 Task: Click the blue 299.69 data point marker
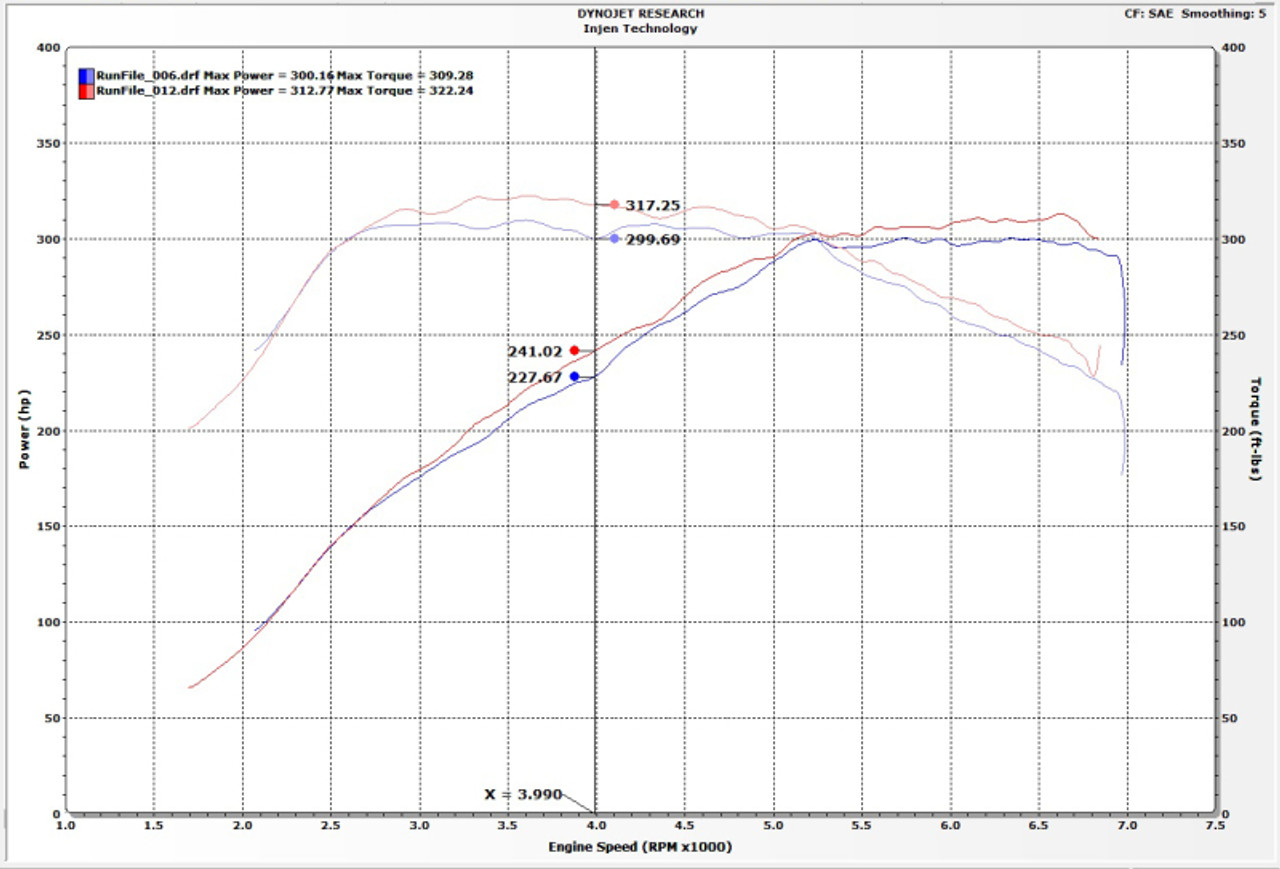click(x=614, y=239)
